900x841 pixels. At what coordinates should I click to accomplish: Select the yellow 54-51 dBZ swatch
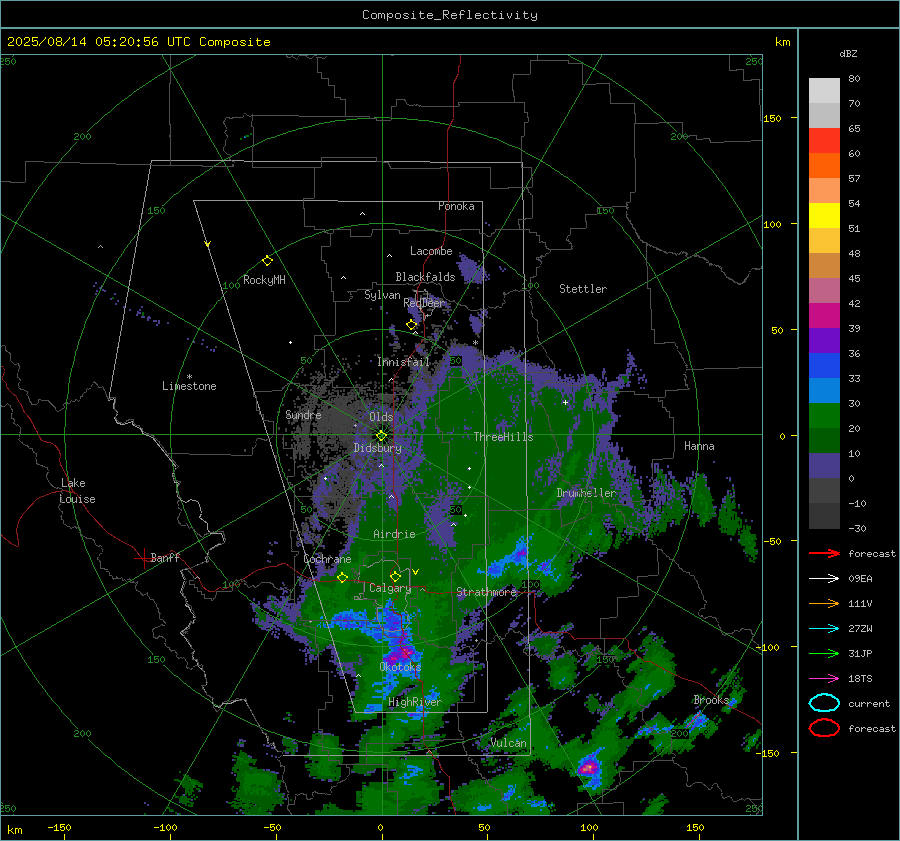click(824, 215)
